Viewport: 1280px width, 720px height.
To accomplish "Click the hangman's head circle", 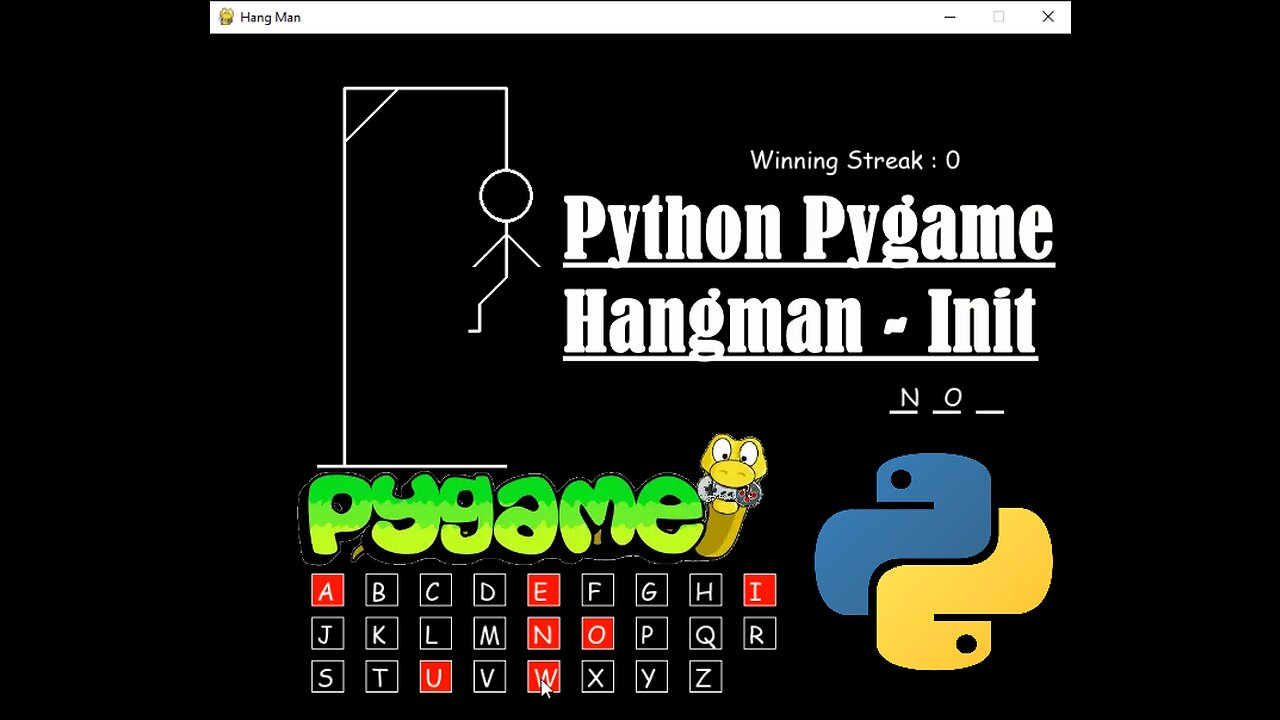I will tap(506, 196).
